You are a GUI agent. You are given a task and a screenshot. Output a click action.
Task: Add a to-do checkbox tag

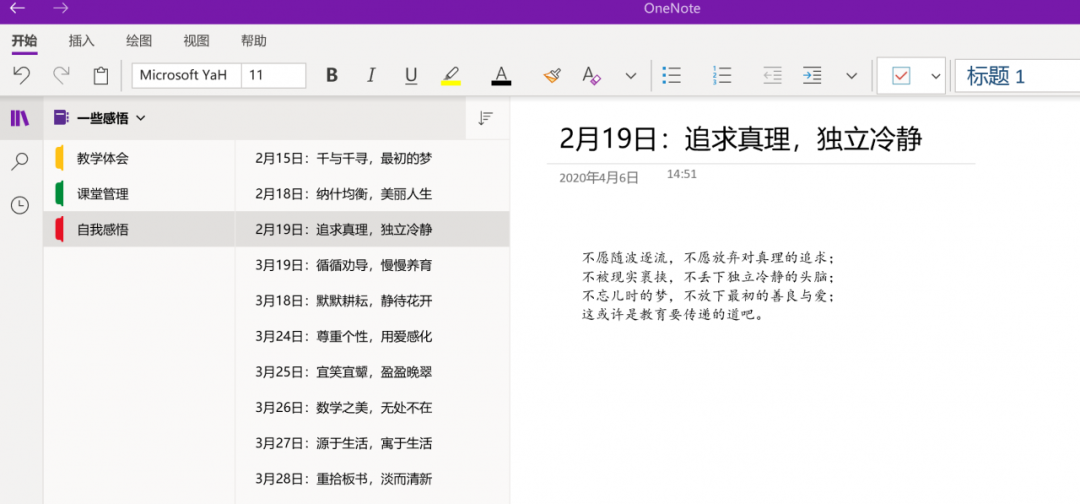click(x=901, y=76)
